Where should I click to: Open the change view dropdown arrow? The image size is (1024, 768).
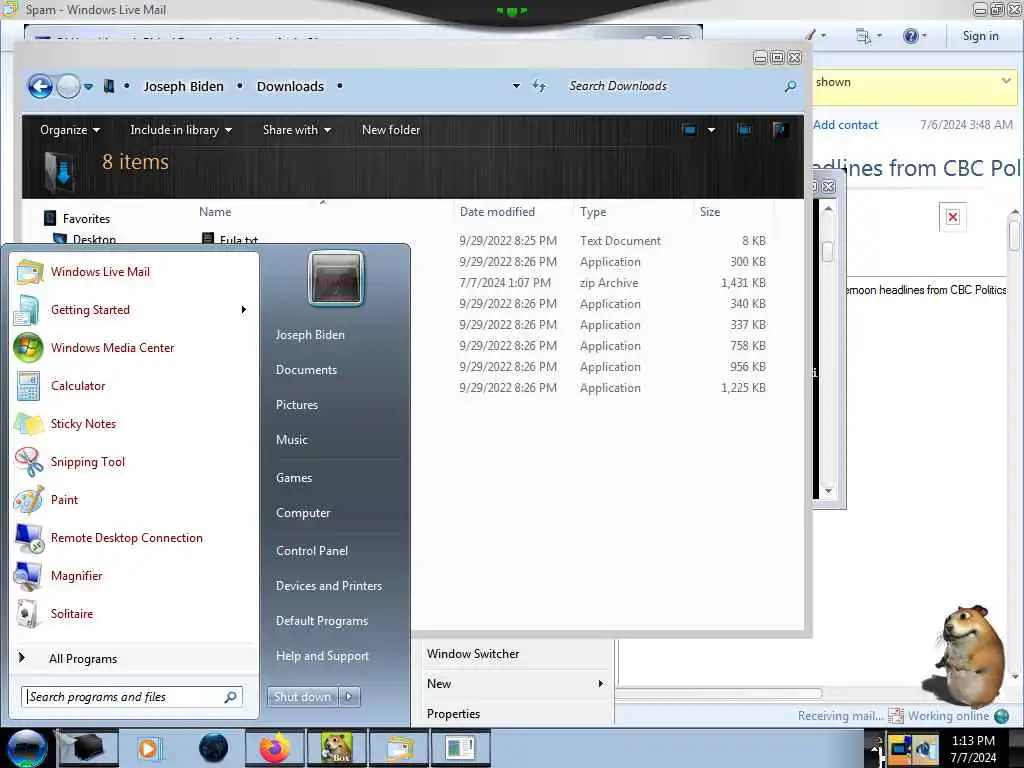click(711, 130)
